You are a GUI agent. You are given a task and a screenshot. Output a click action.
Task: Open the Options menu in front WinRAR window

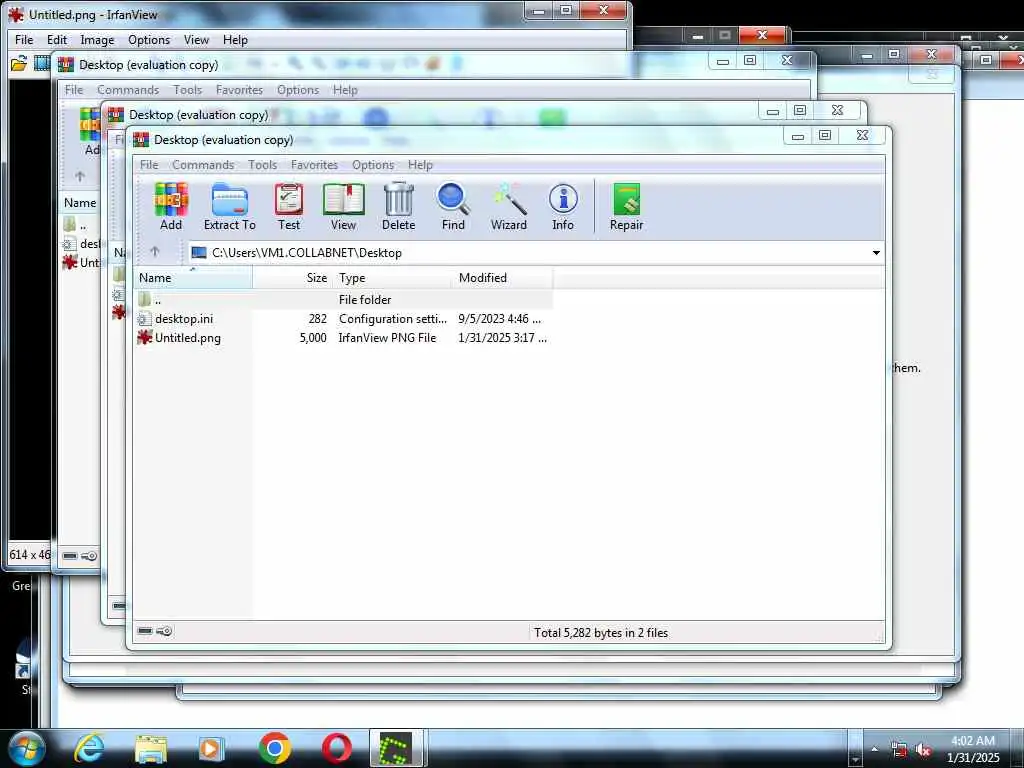[373, 165]
